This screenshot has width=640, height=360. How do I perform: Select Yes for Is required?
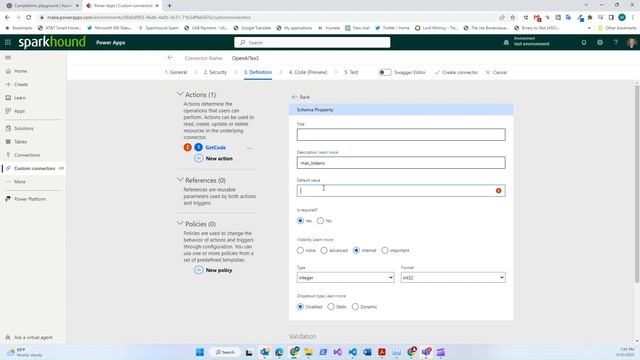click(300, 221)
